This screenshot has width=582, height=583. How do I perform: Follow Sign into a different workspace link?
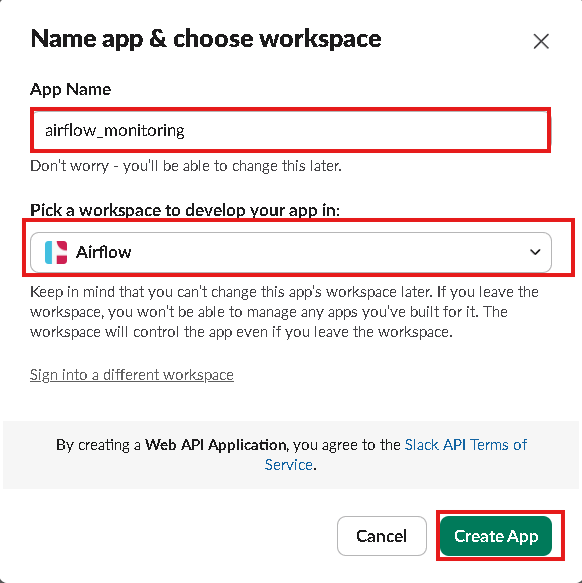click(x=132, y=375)
